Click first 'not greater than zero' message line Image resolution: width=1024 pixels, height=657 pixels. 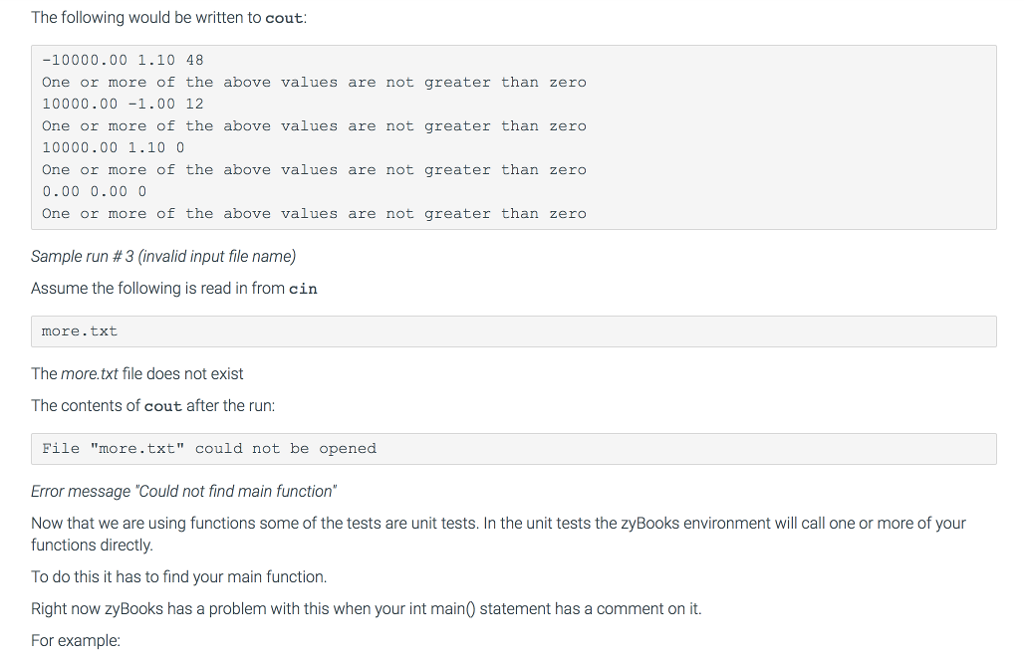pos(314,82)
